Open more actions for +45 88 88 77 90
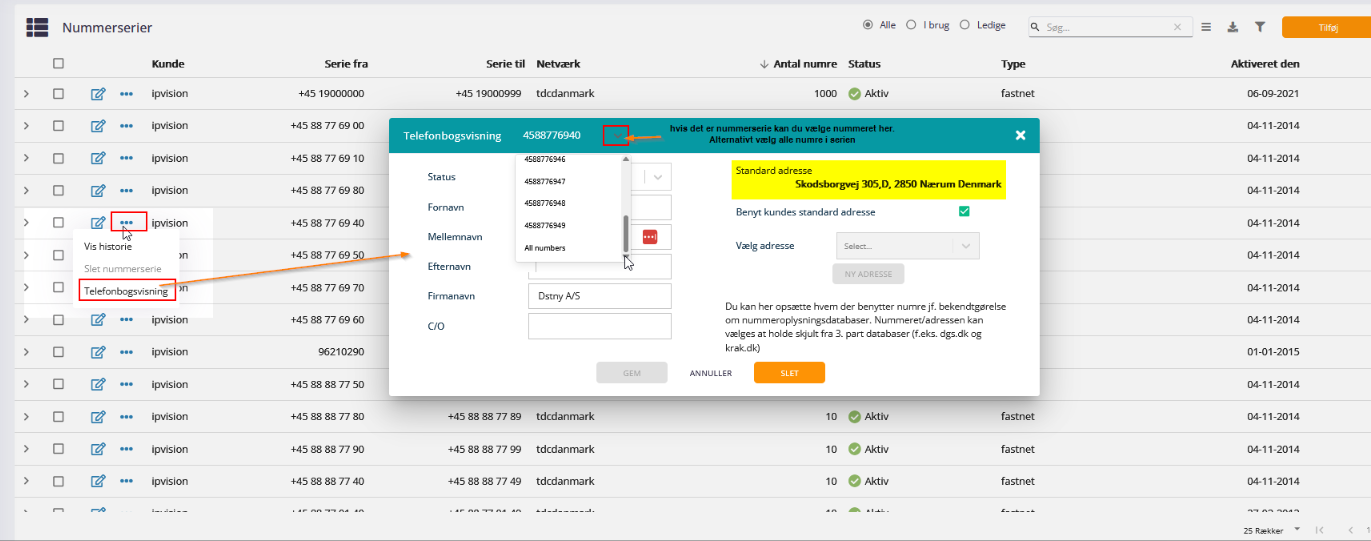 pos(126,448)
